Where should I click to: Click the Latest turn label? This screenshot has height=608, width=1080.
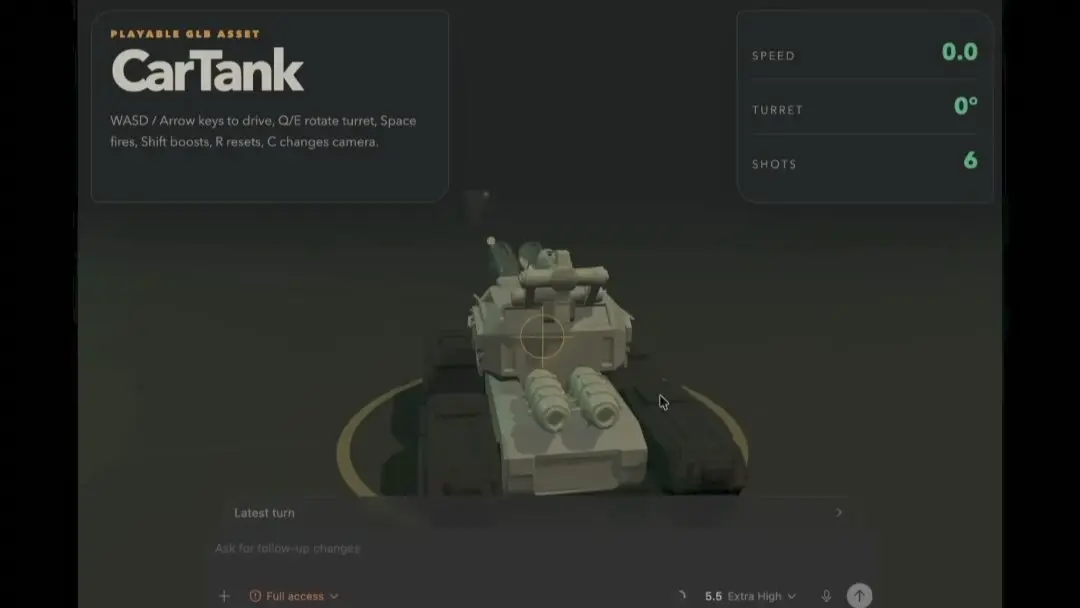264,513
